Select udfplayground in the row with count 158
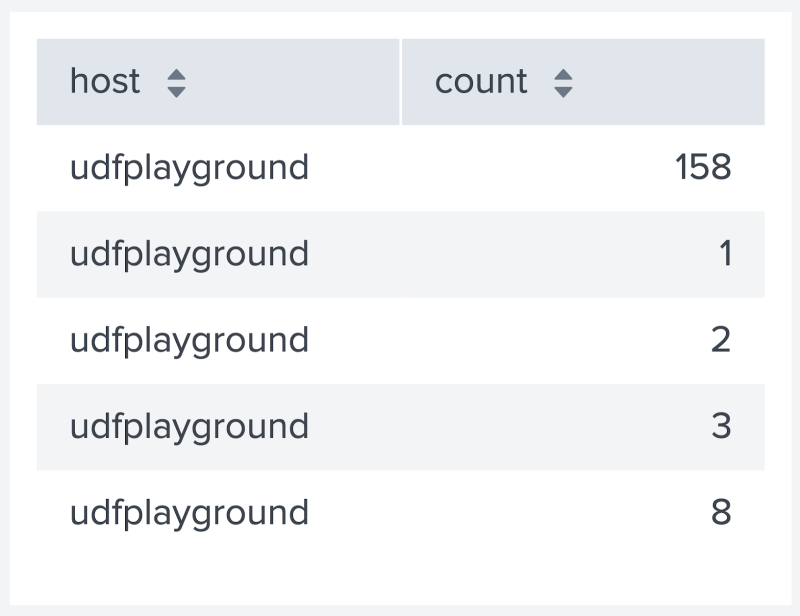The image size is (800, 616). click(189, 168)
